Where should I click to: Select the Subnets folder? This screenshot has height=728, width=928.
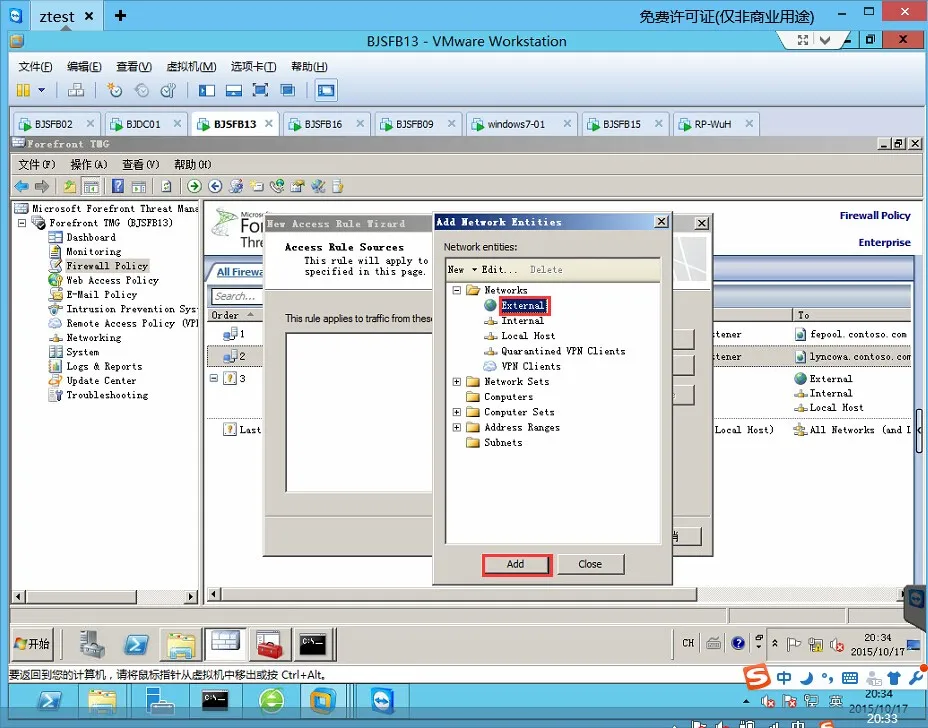503,443
